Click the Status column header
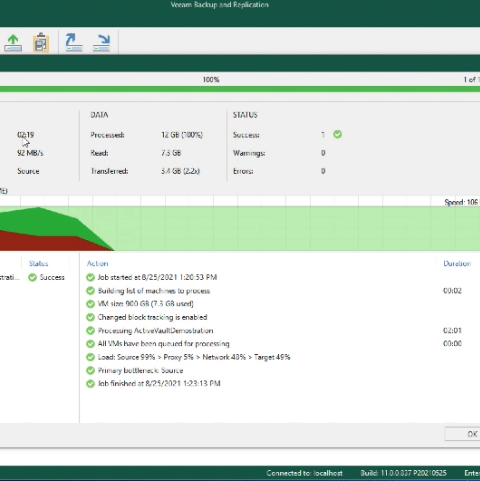The height and width of the screenshot is (481, 480). [x=38, y=263]
